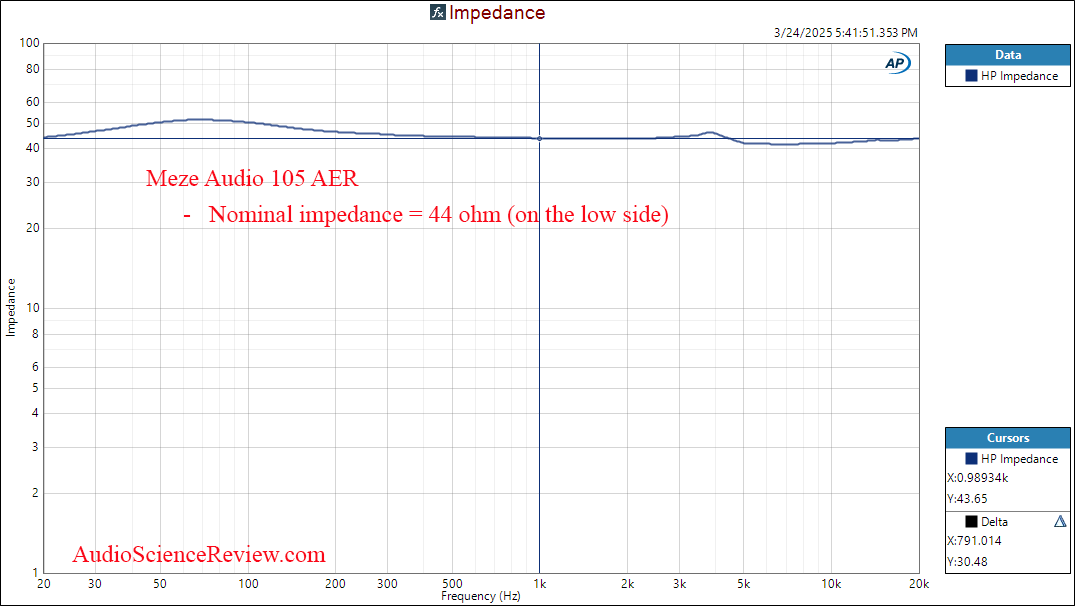Image resolution: width=1075 pixels, height=606 pixels.
Task: Click the 1k frequency axis tick label
Action: 540,584
